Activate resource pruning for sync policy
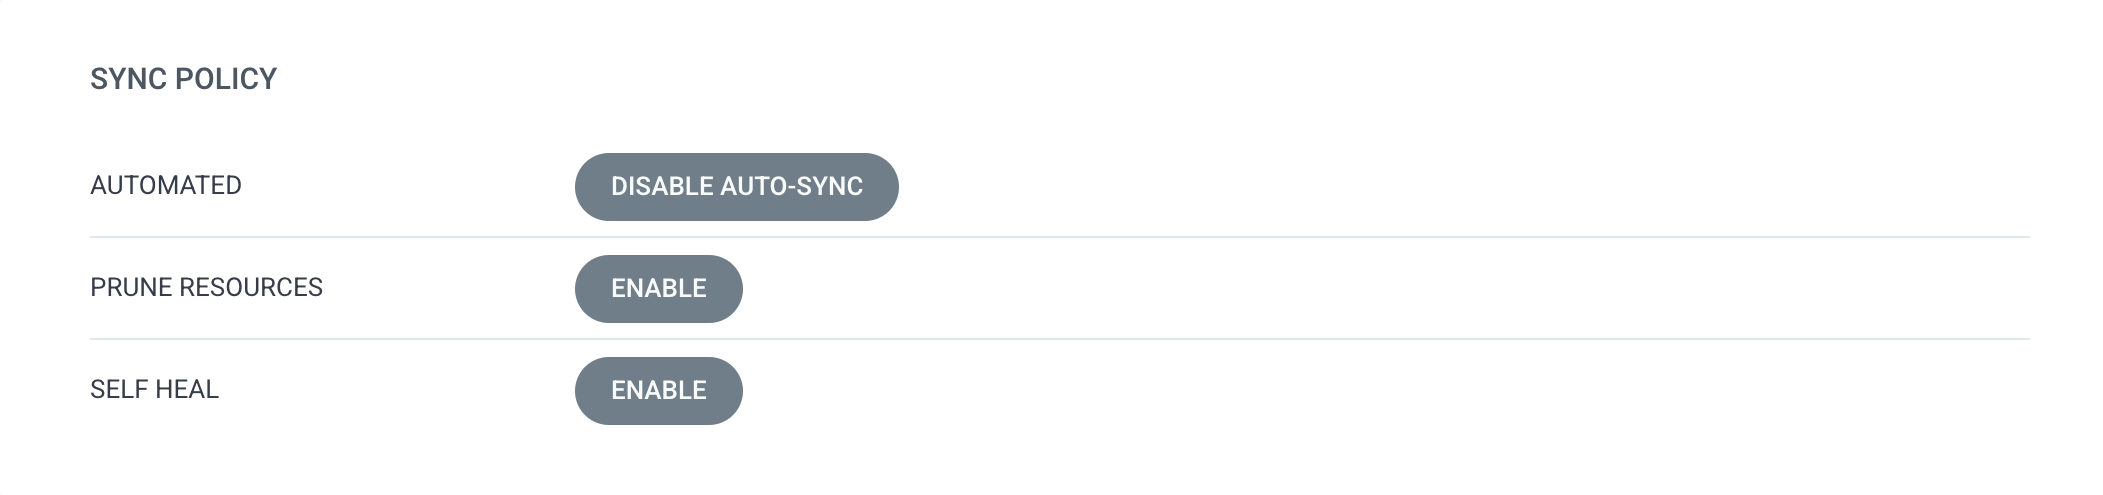This screenshot has height=495, width=2103. pos(658,289)
